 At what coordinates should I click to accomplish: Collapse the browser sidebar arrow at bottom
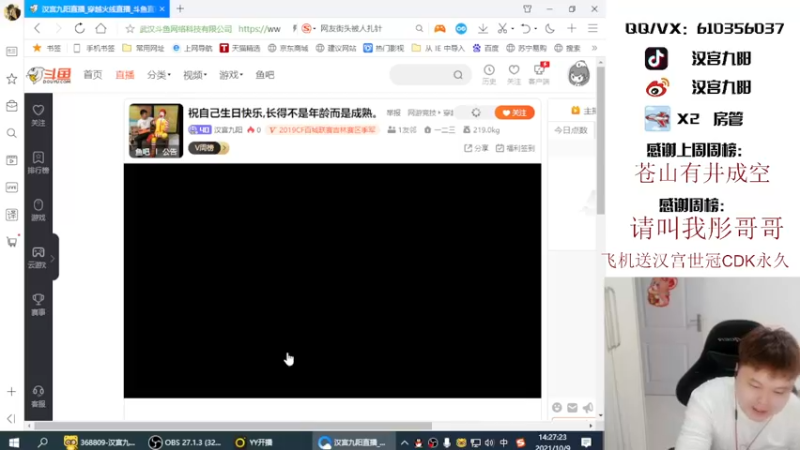click(x=11, y=419)
